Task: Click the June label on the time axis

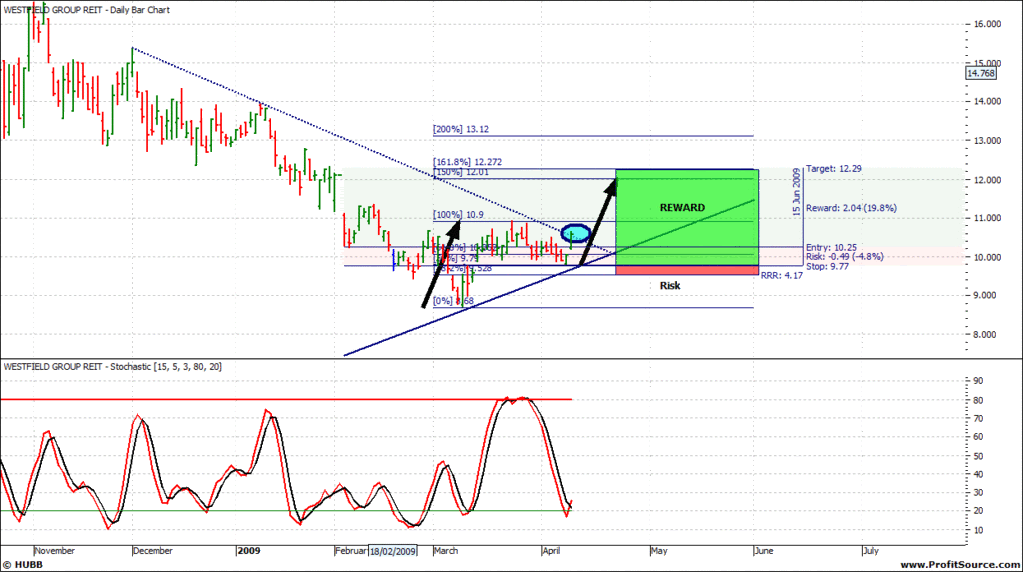Action: tap(763, 550)
